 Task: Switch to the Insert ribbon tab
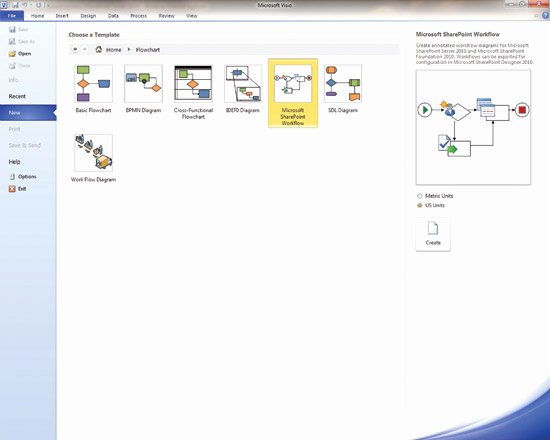[x=62, y=16]
